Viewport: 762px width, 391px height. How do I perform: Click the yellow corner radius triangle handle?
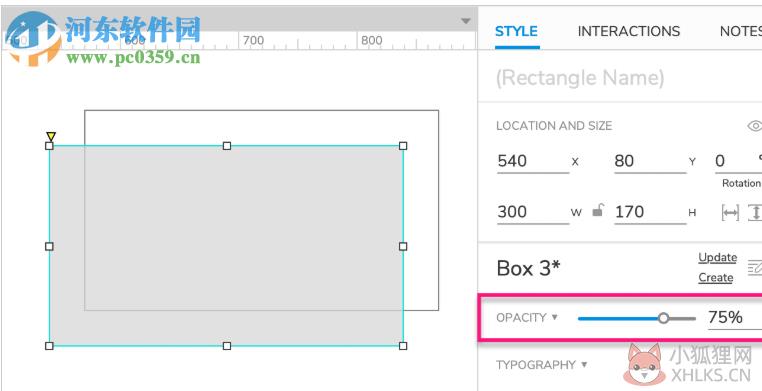pos(51,136)
